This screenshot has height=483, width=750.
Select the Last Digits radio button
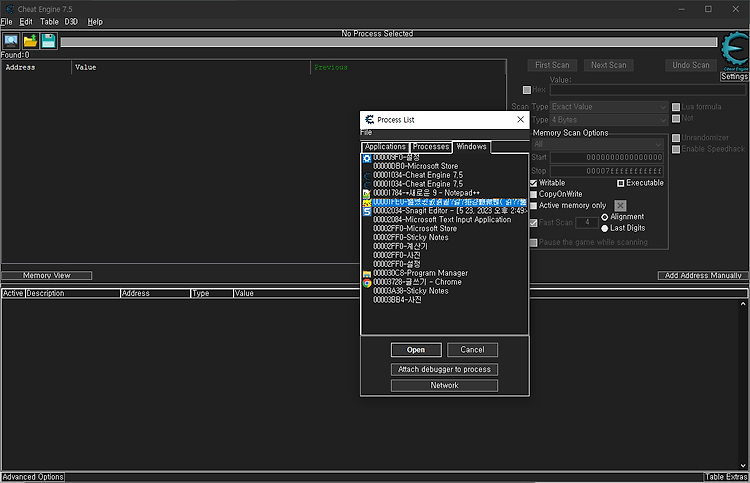pos(605,229)
